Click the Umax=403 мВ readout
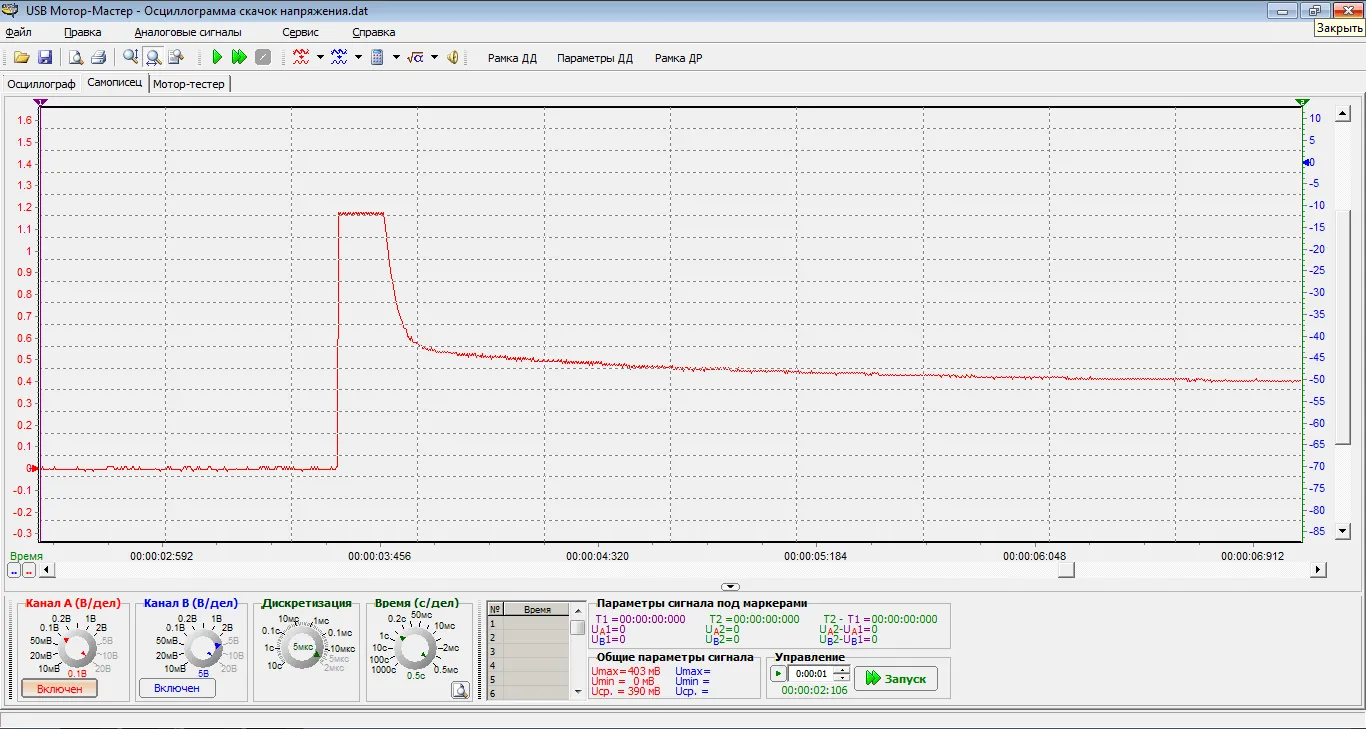Viewport: 1366px width, 729px height. click(625, 671)
